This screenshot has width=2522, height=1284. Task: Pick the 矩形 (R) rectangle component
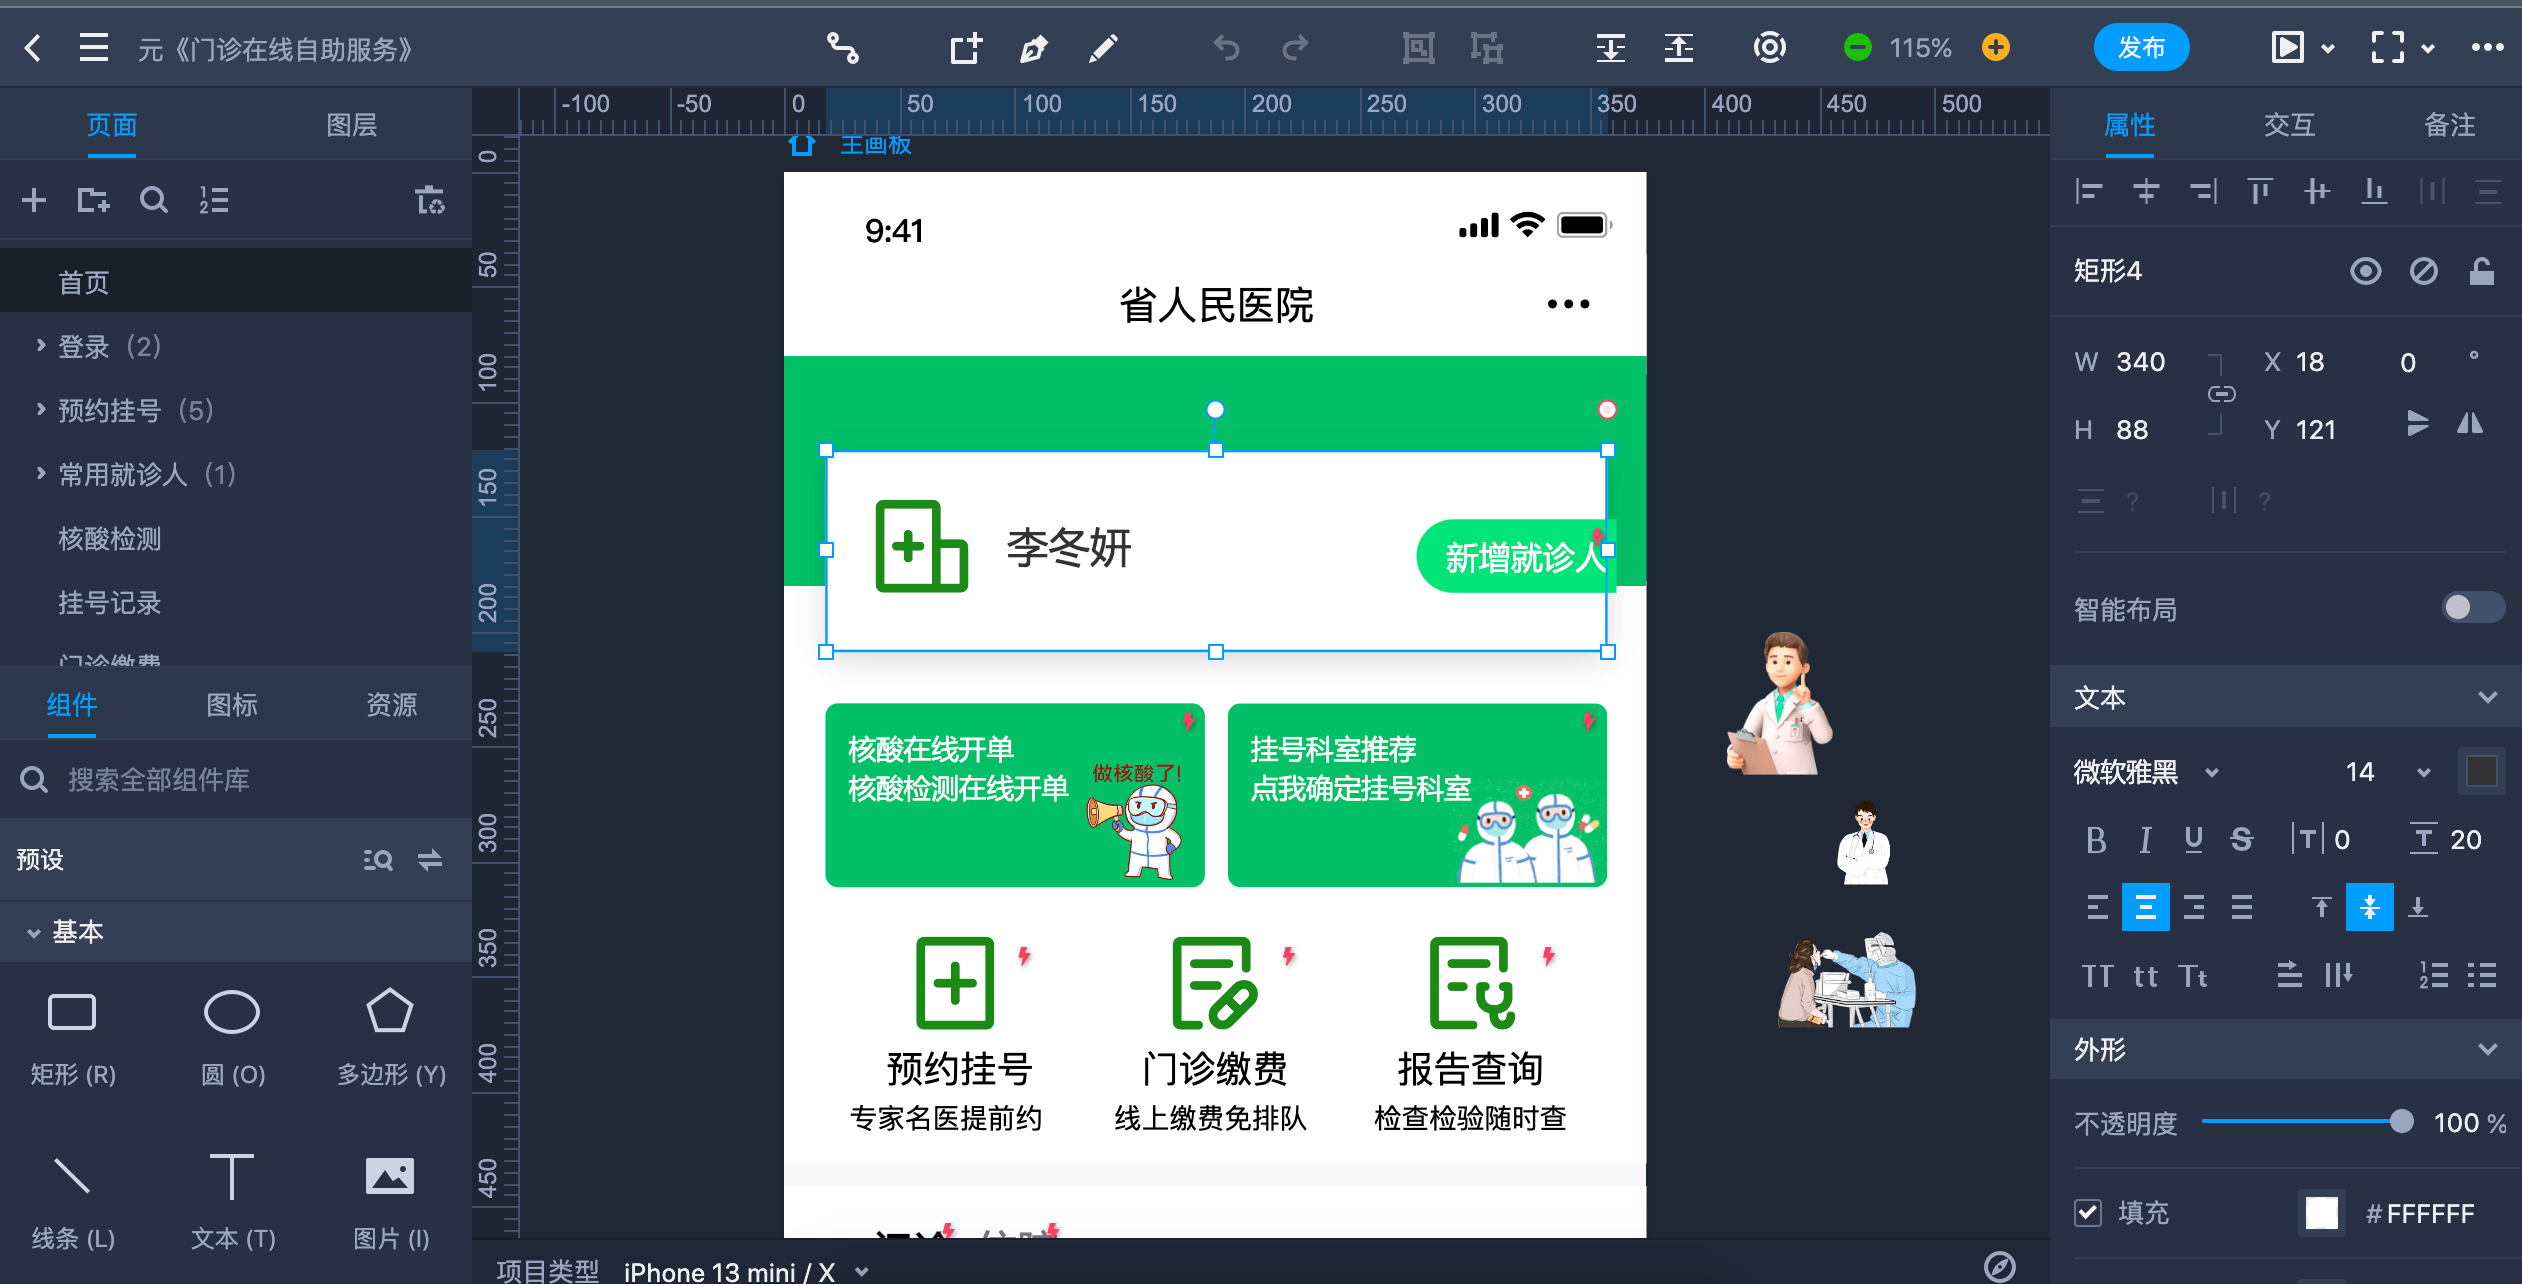72,1037
